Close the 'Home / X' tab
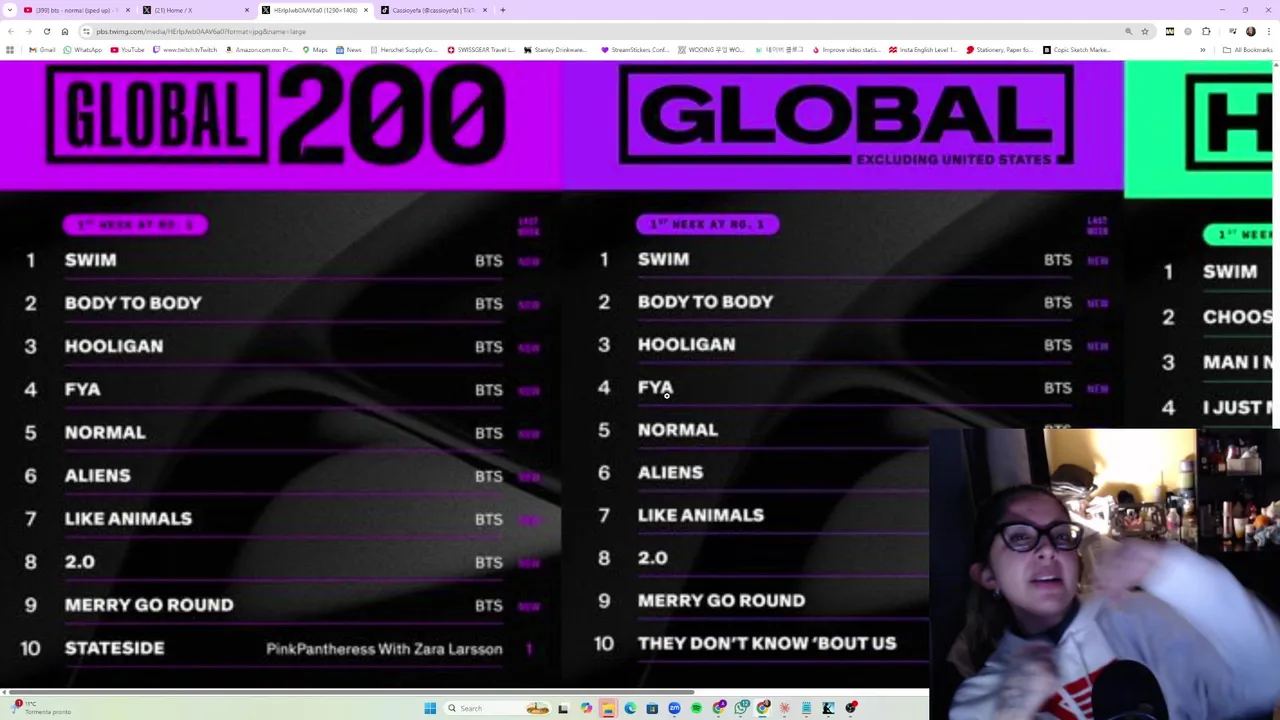The width and height of the screenshot is (1280, 720). point(246,10)
